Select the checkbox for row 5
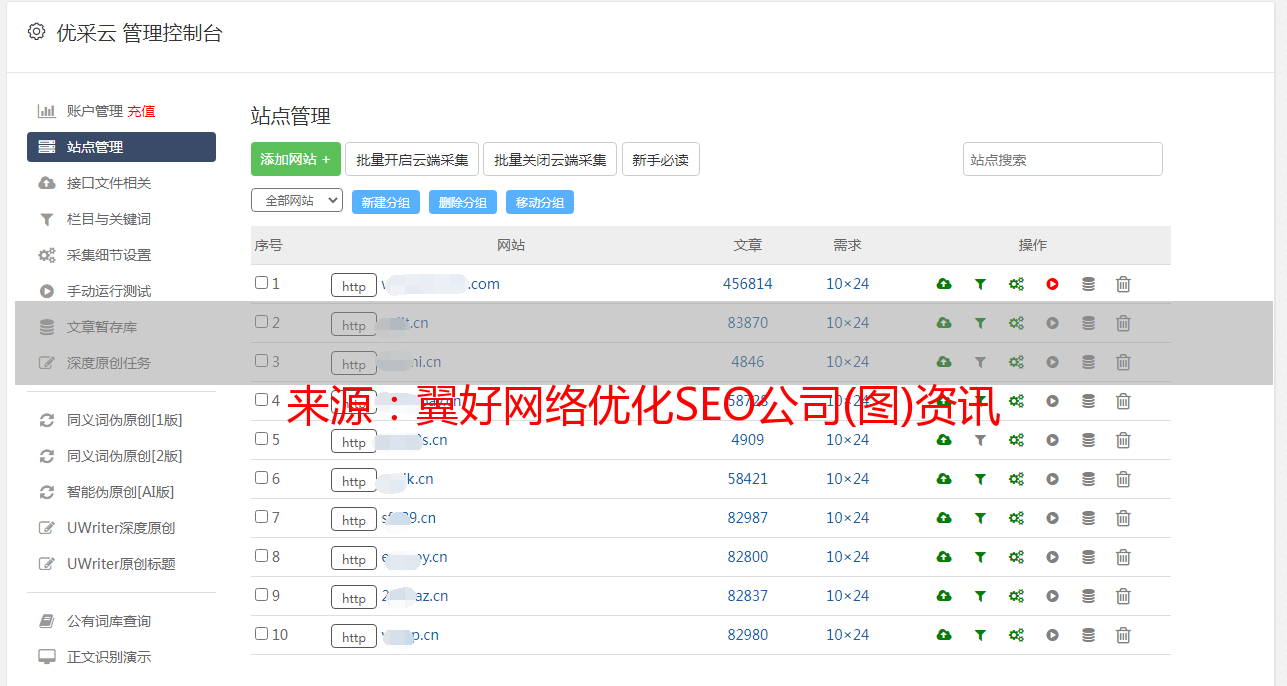Viewport: 1287px width, 686px height. (261, 439)
